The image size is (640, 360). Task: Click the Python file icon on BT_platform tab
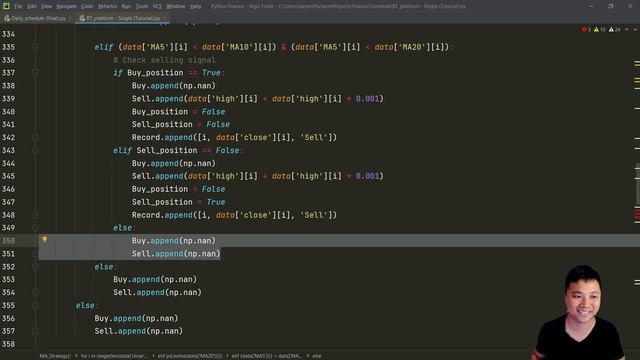point(82,18)
